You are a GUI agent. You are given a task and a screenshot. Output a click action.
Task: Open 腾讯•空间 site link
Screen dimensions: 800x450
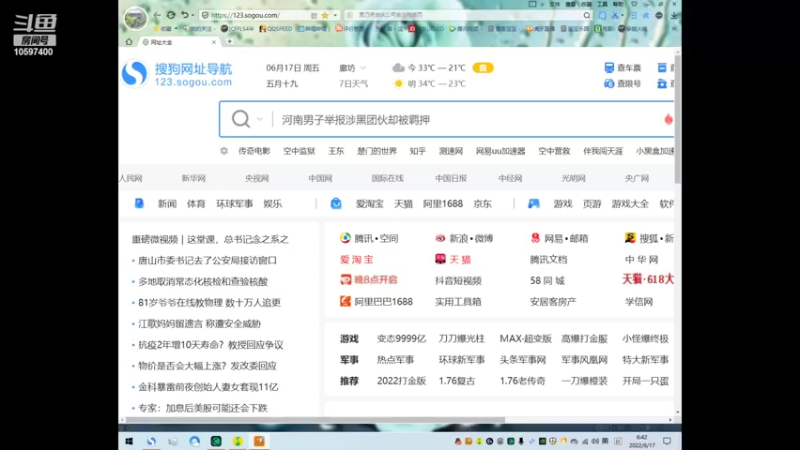(369, 238)
